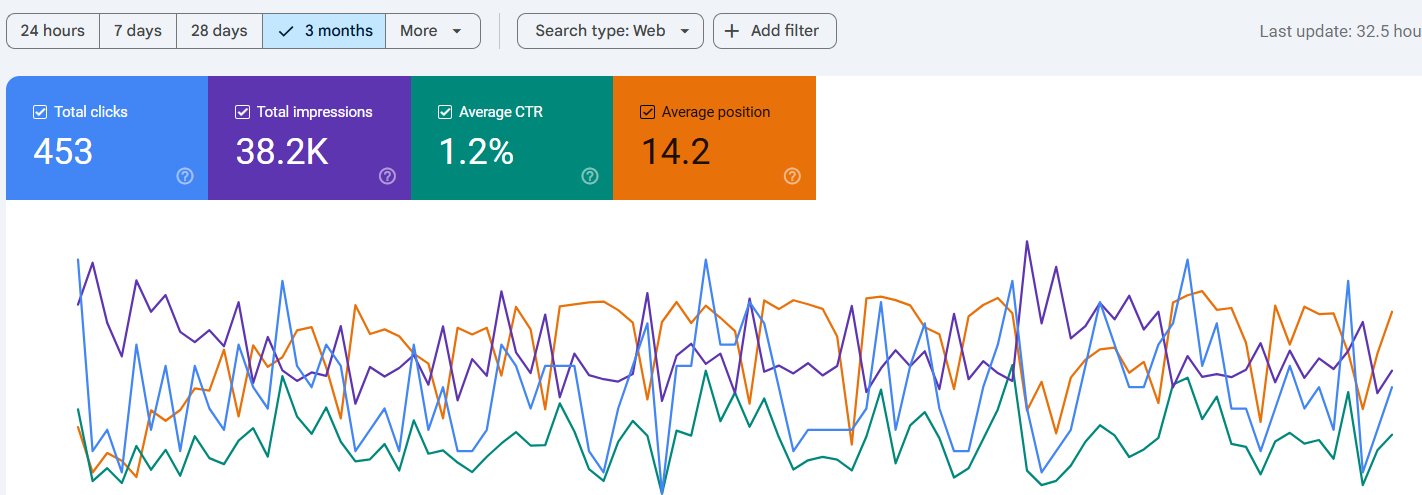Click the orange 14.2 position value
1422x495 pixels.
[x=675, y=152]
